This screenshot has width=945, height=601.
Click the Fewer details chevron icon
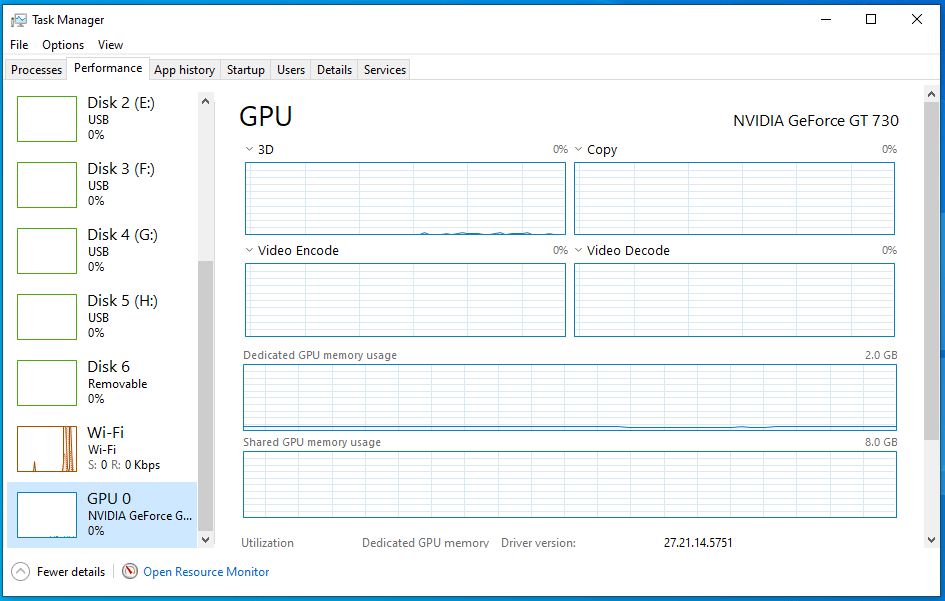[20, 571]
